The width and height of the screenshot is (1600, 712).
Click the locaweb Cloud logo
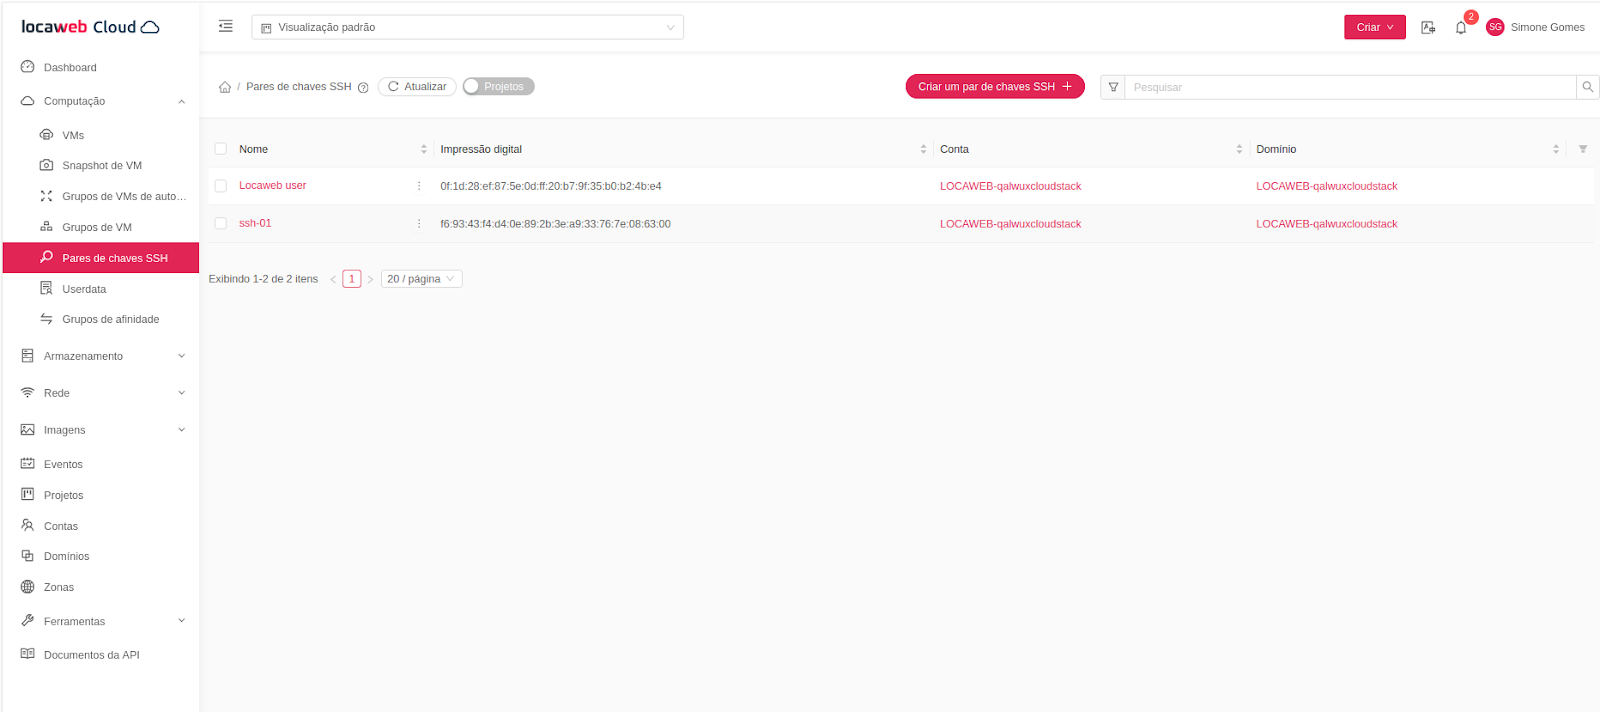tap(90, 27)
